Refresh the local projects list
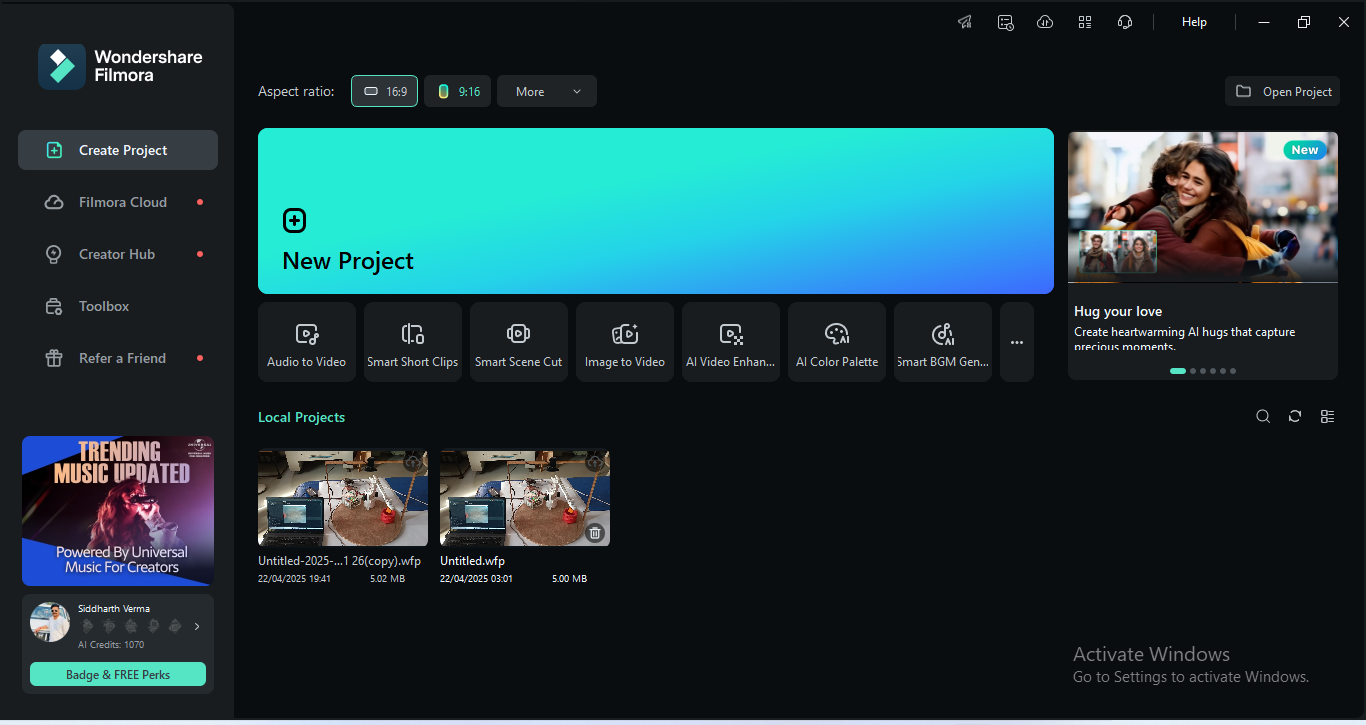1366x725 pixels. (1295, 417)
